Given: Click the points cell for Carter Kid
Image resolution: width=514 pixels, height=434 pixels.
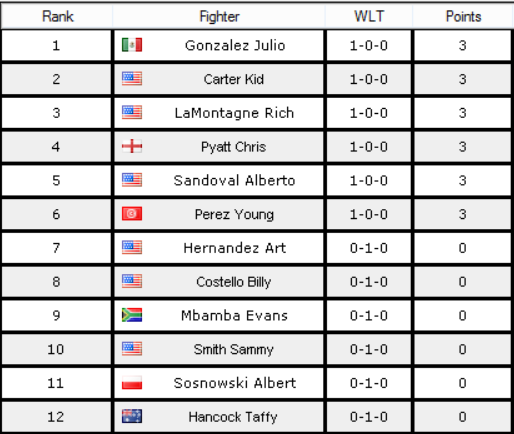Looking at the screenshot, I should point(462,79).
